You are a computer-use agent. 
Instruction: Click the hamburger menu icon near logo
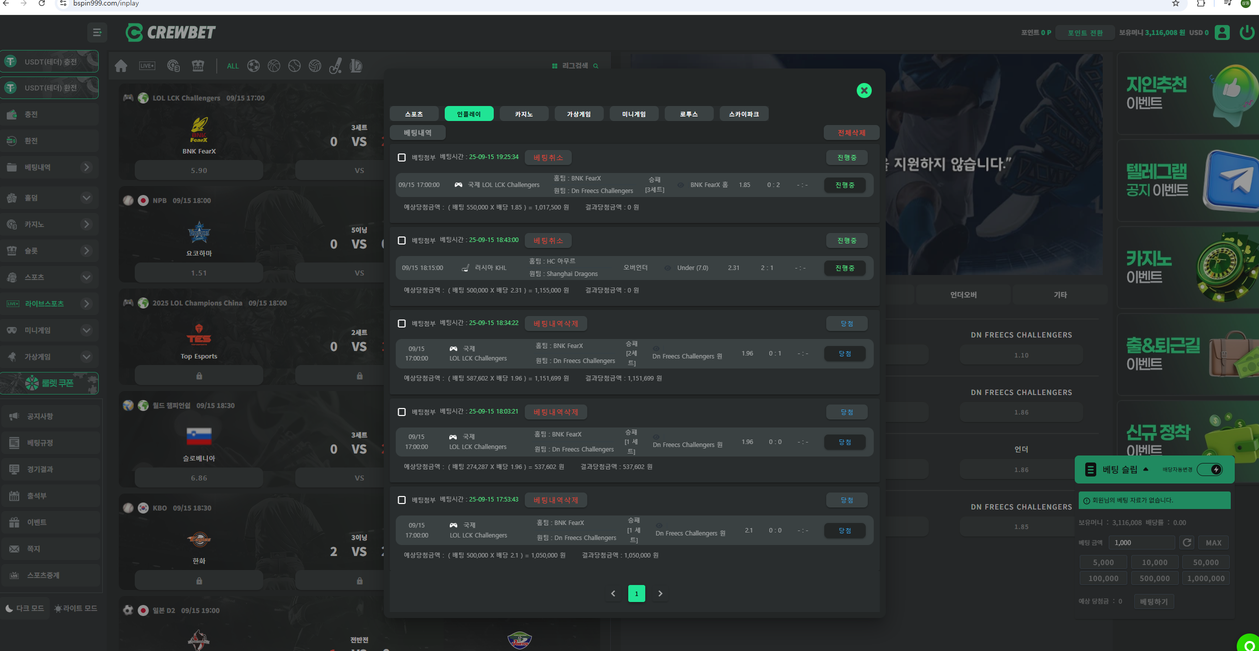coord(97,32)
